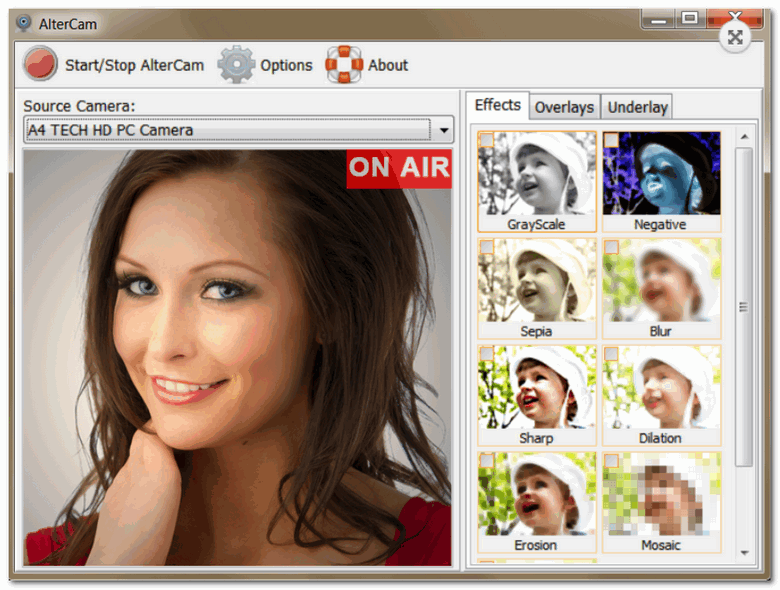Click the Start/Stop AlterCam label
Viewport: 780px width, 590px height.
pos(134,65)
